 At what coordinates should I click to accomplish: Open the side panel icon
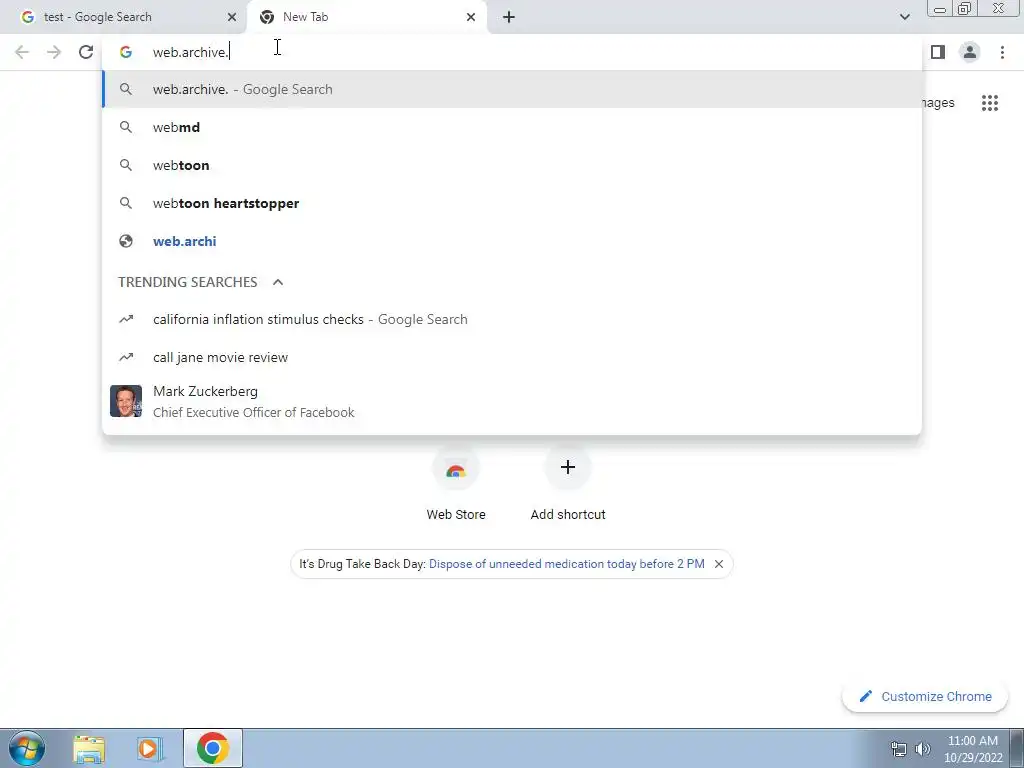coord(938,52)
